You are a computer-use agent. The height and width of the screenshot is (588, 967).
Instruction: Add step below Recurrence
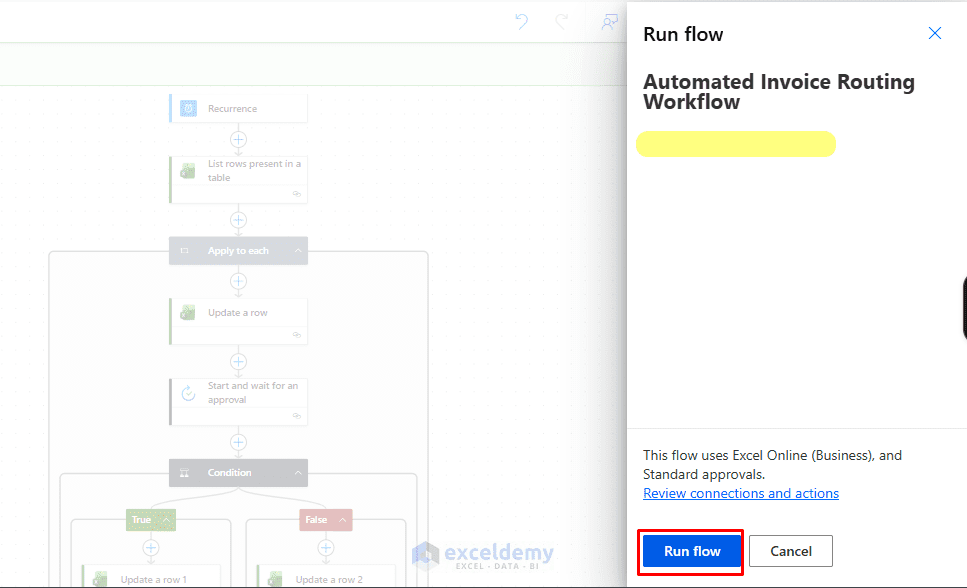[x=239, y=139]
